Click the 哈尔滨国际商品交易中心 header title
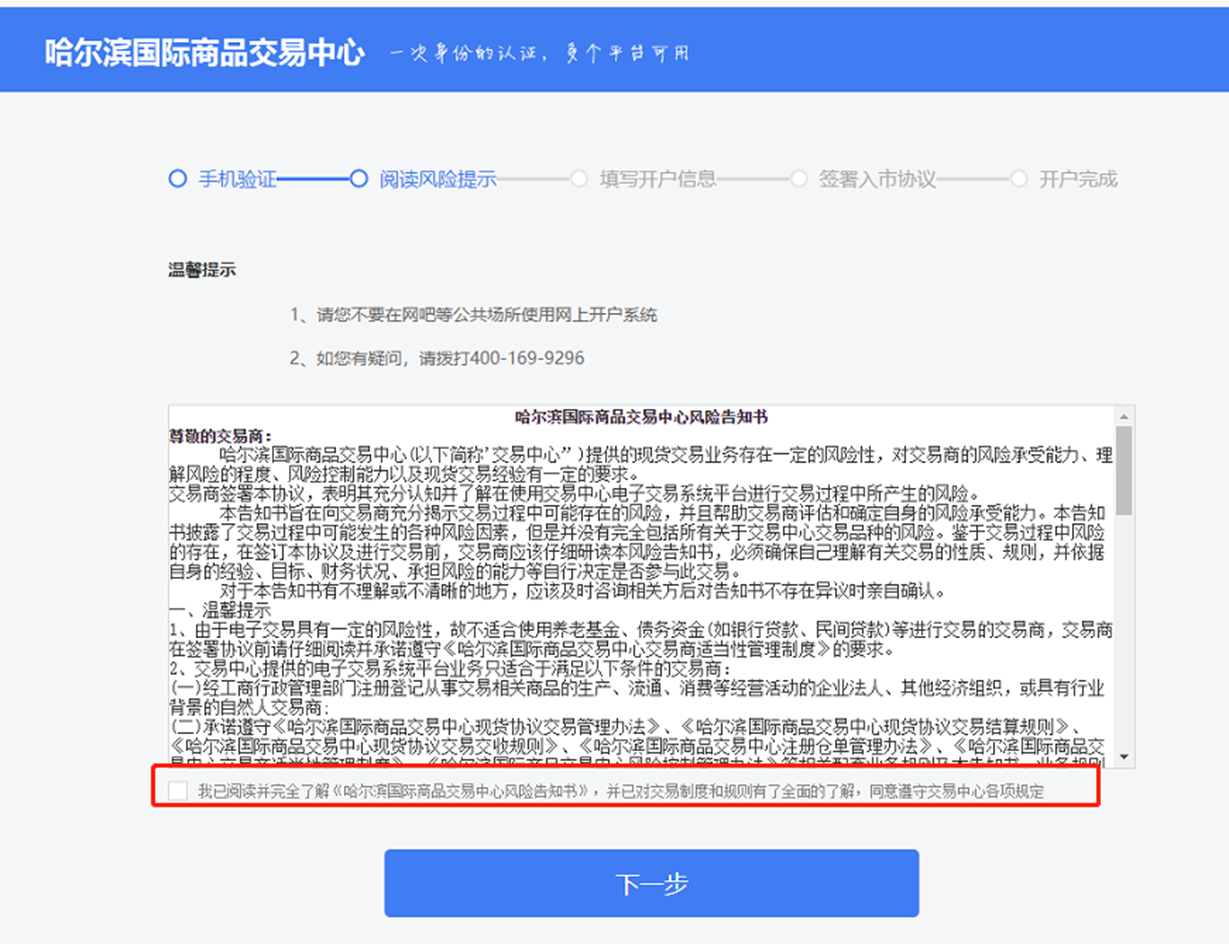The height and width of the screenshot is (944, 1229). (x=204, y=52)
